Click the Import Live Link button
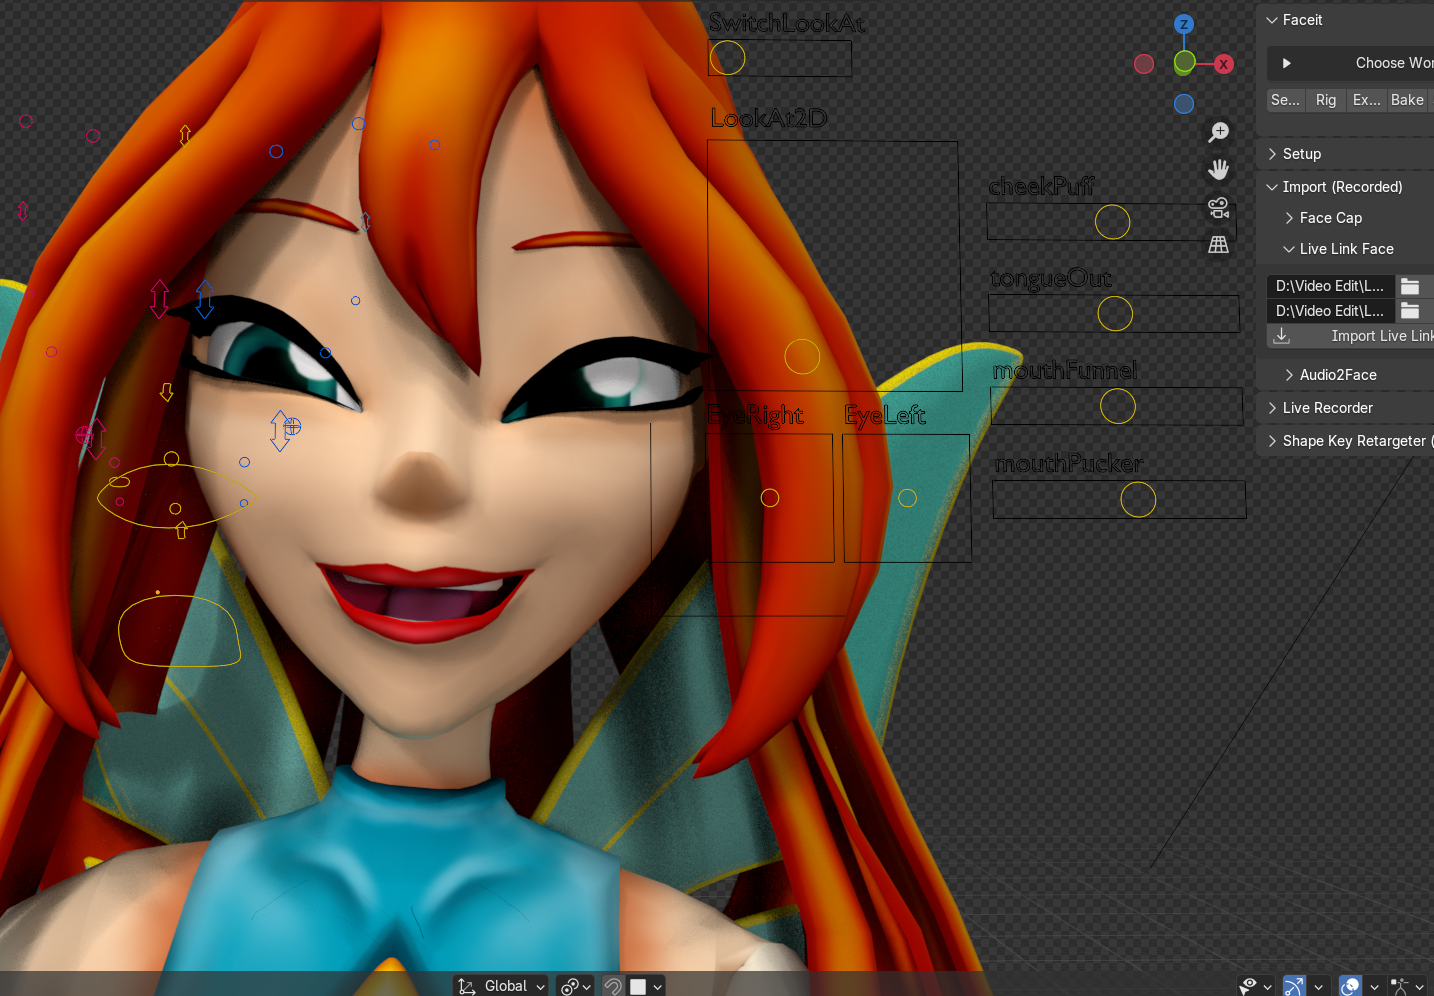The image size is (1434, 996). tap(1351, 336)
